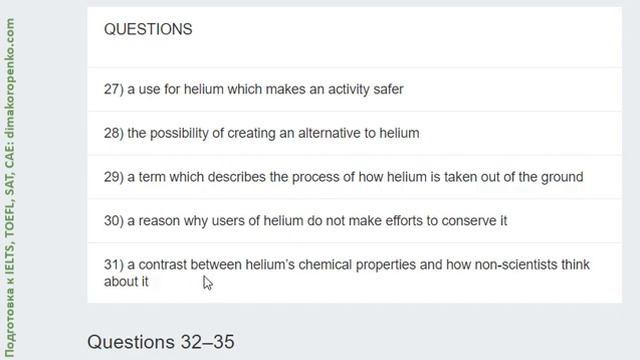Click the '30)' question number
This screenshot has height=360, width=640.
point(113,221)
